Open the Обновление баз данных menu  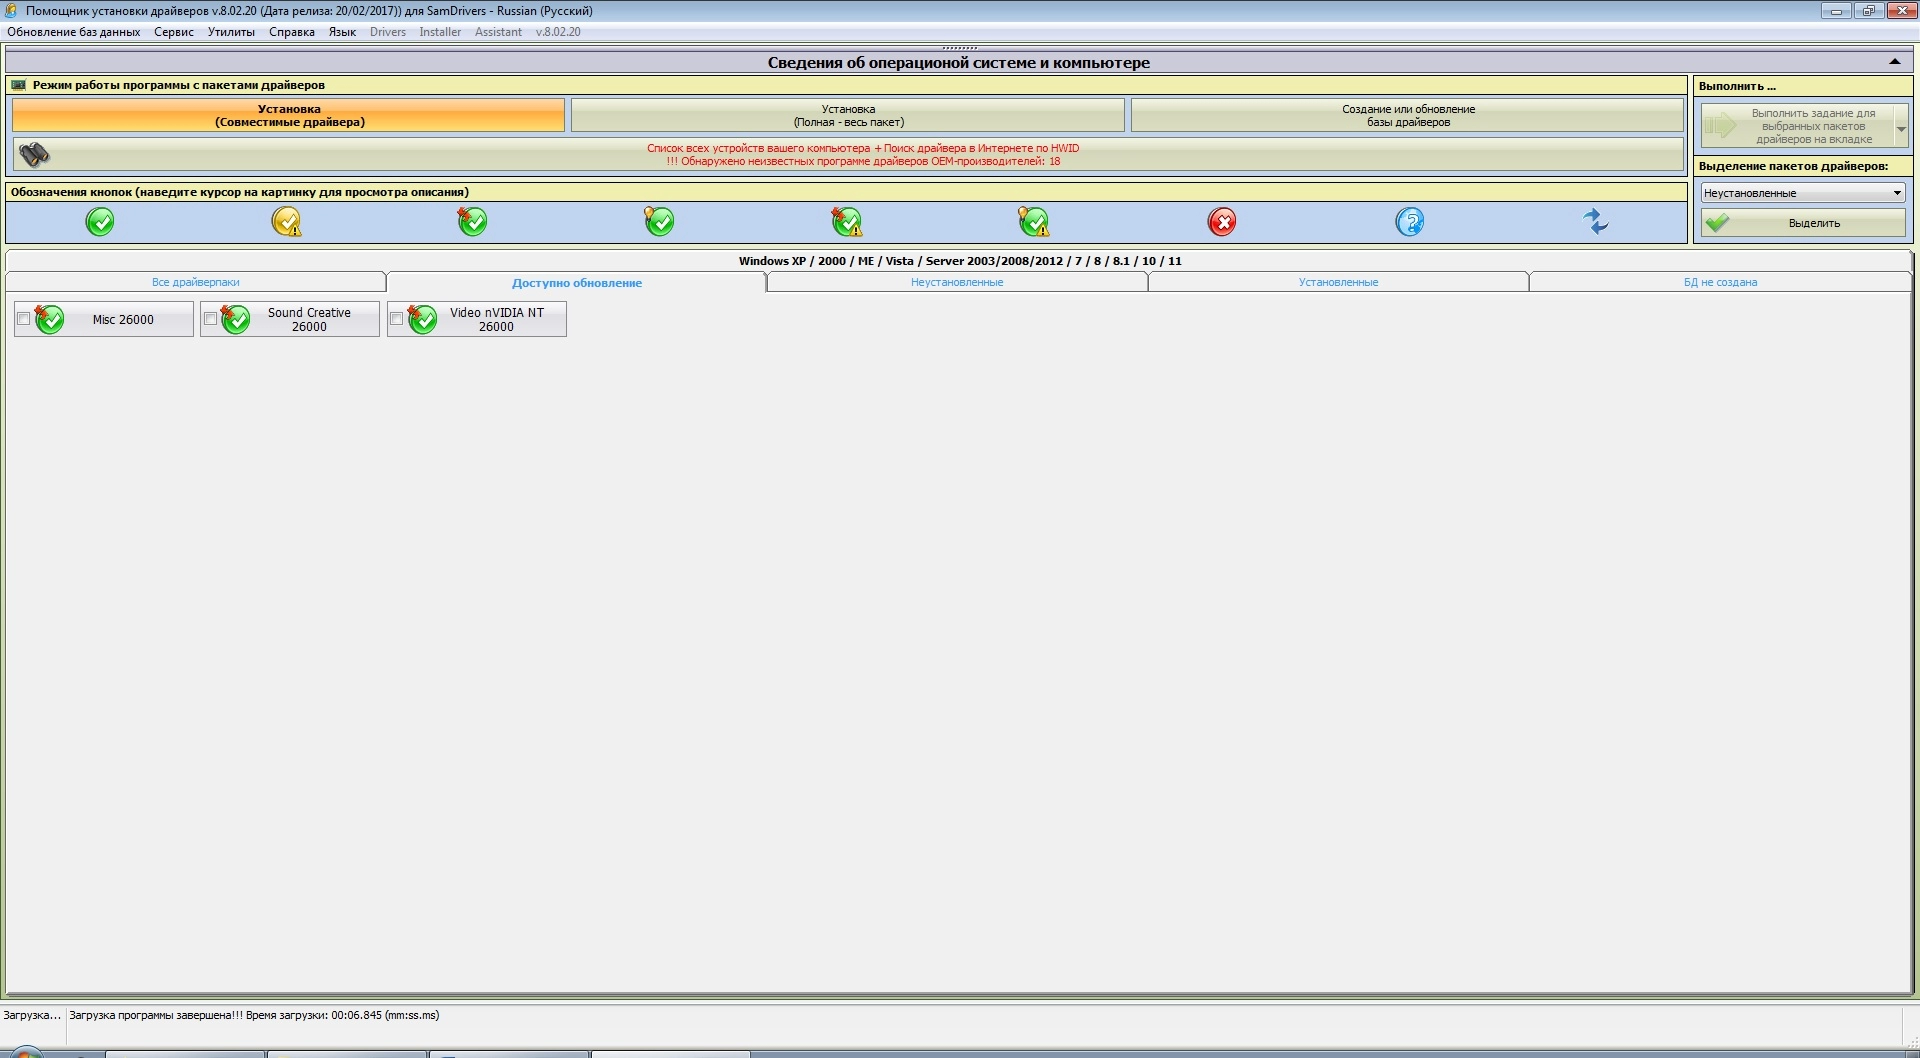(x=74, y=32)
